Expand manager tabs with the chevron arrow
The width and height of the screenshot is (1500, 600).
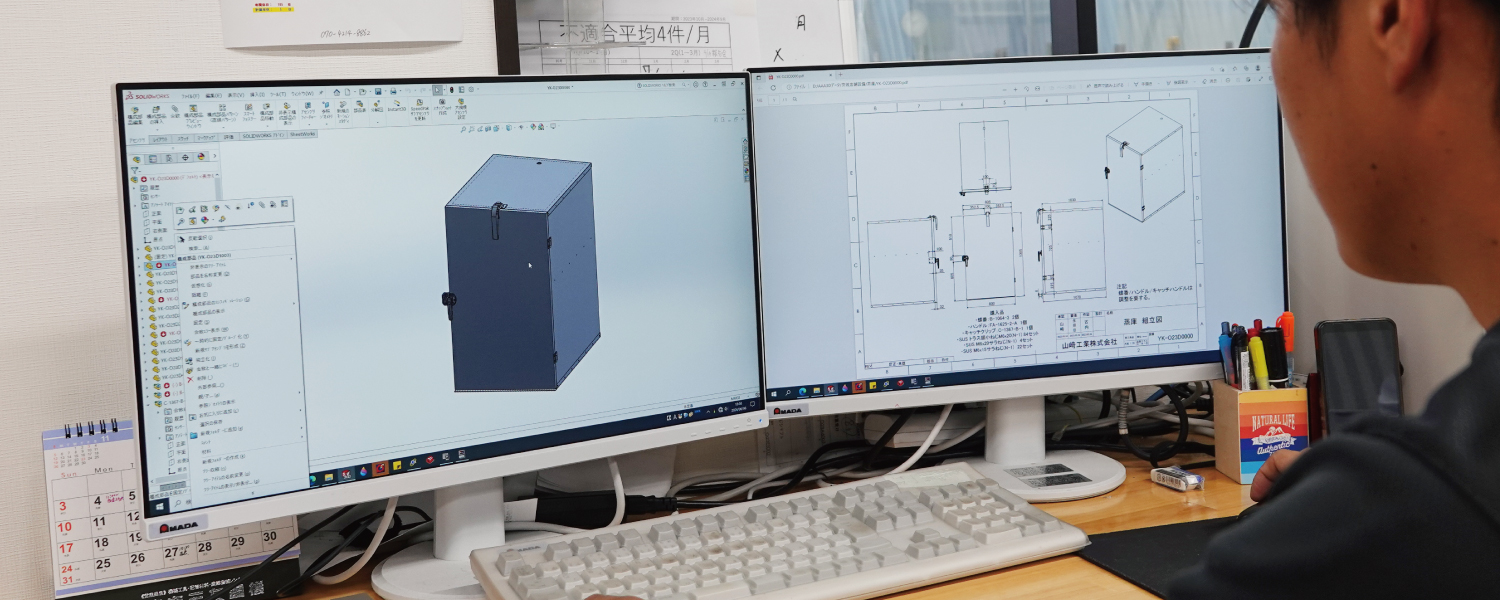pos(215,156)
